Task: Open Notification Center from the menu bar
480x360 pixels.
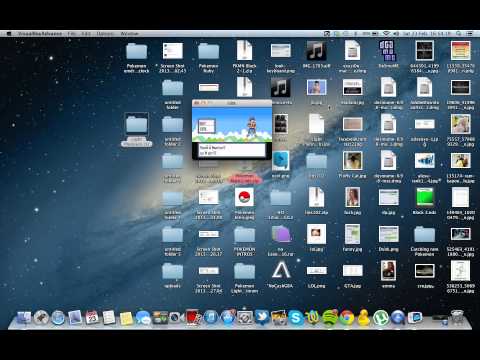Action: 470,34
